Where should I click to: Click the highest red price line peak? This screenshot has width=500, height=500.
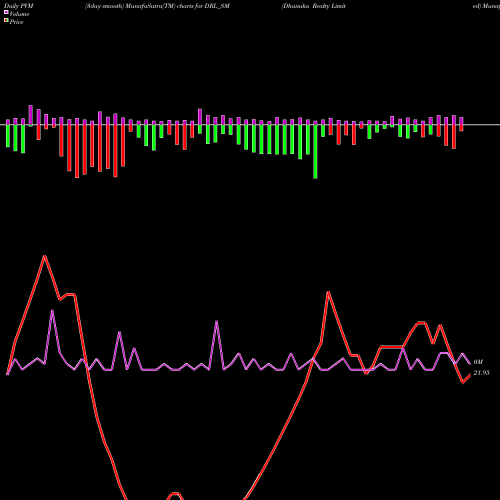(x=44, y=256)
